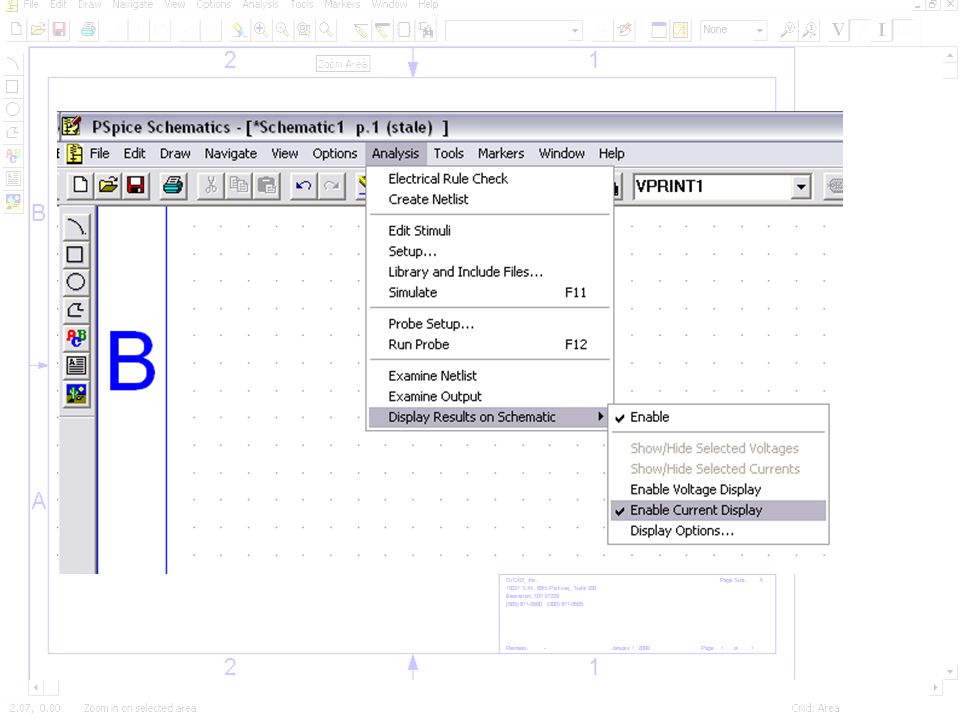Select the Insert Picture tool in magnified palette
This screenshot has height=720, width=960.
(x=76, y=394)
